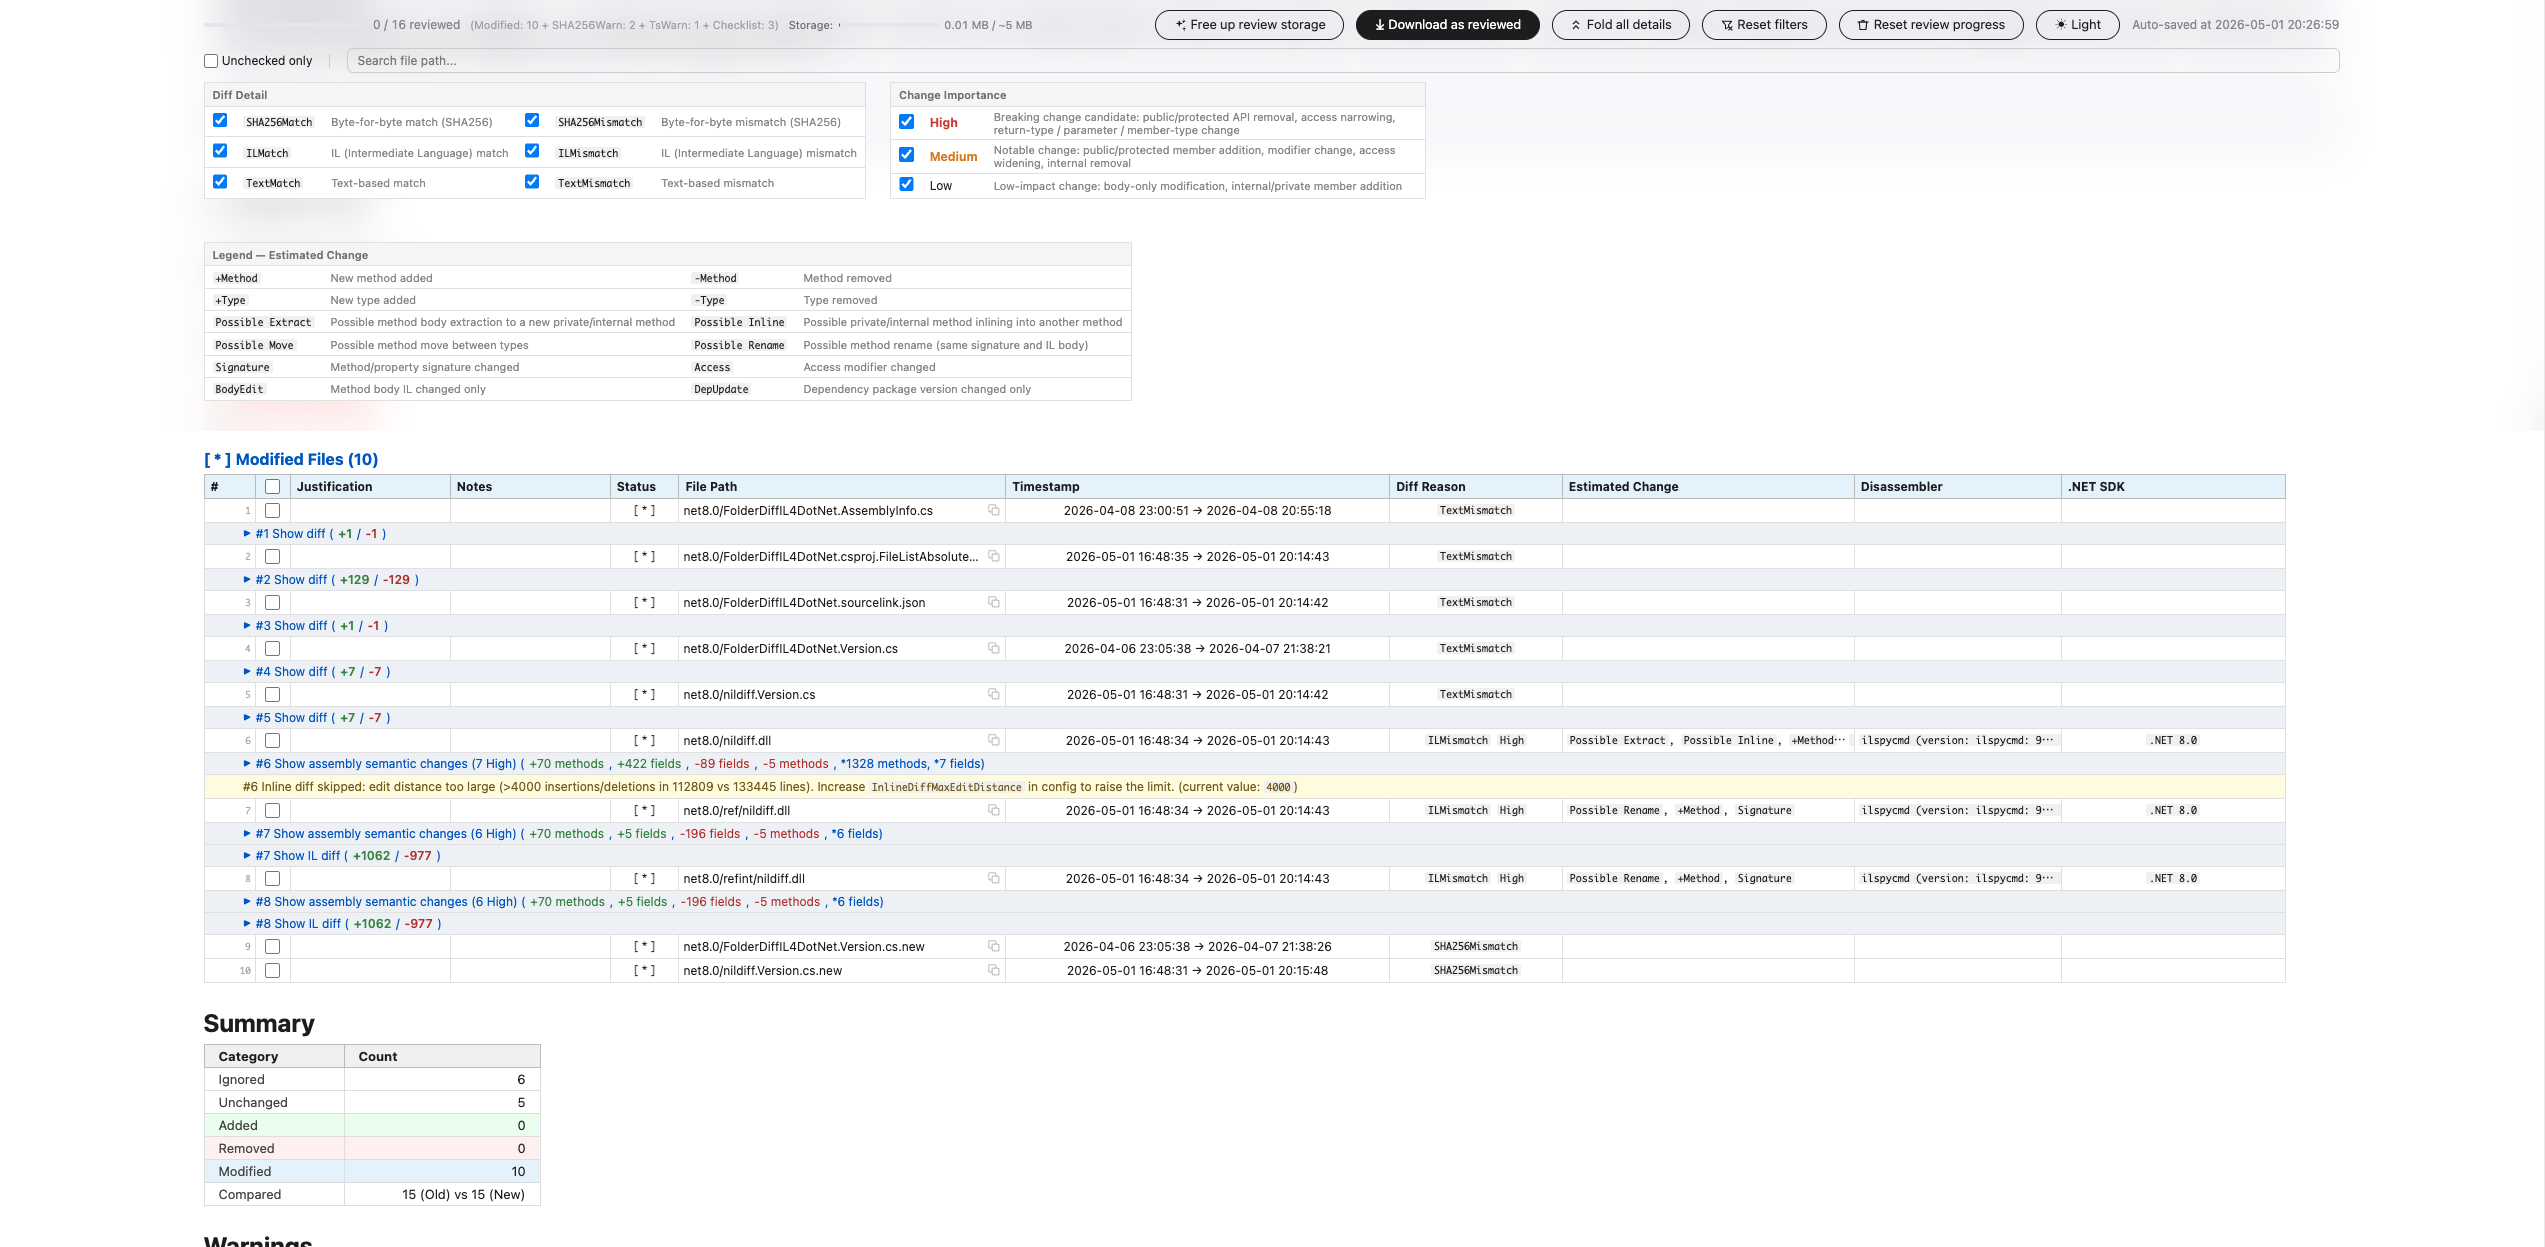This screenshot has width=2545, height=1247.
Task: Uncheck the ILMatch filter
Action: click(x=220, y=151)
